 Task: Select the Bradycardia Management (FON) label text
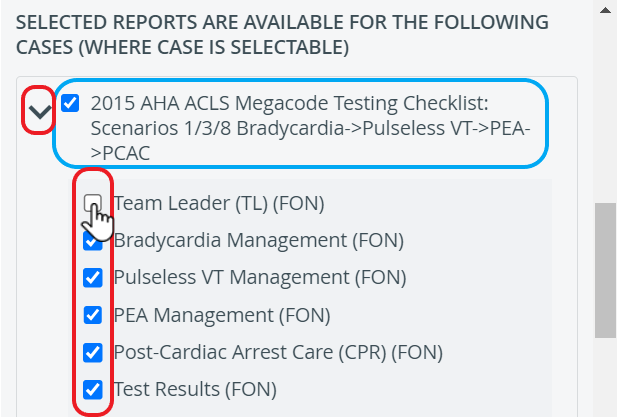click(259, 240)
